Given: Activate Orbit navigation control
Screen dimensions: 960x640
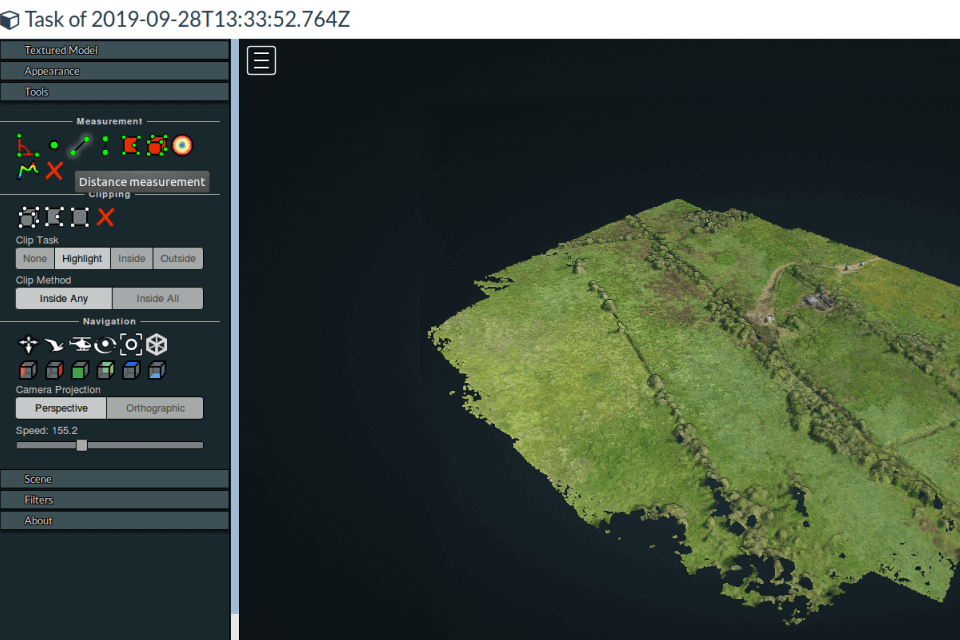Looking at the screenshot, I should pos(106,344).
